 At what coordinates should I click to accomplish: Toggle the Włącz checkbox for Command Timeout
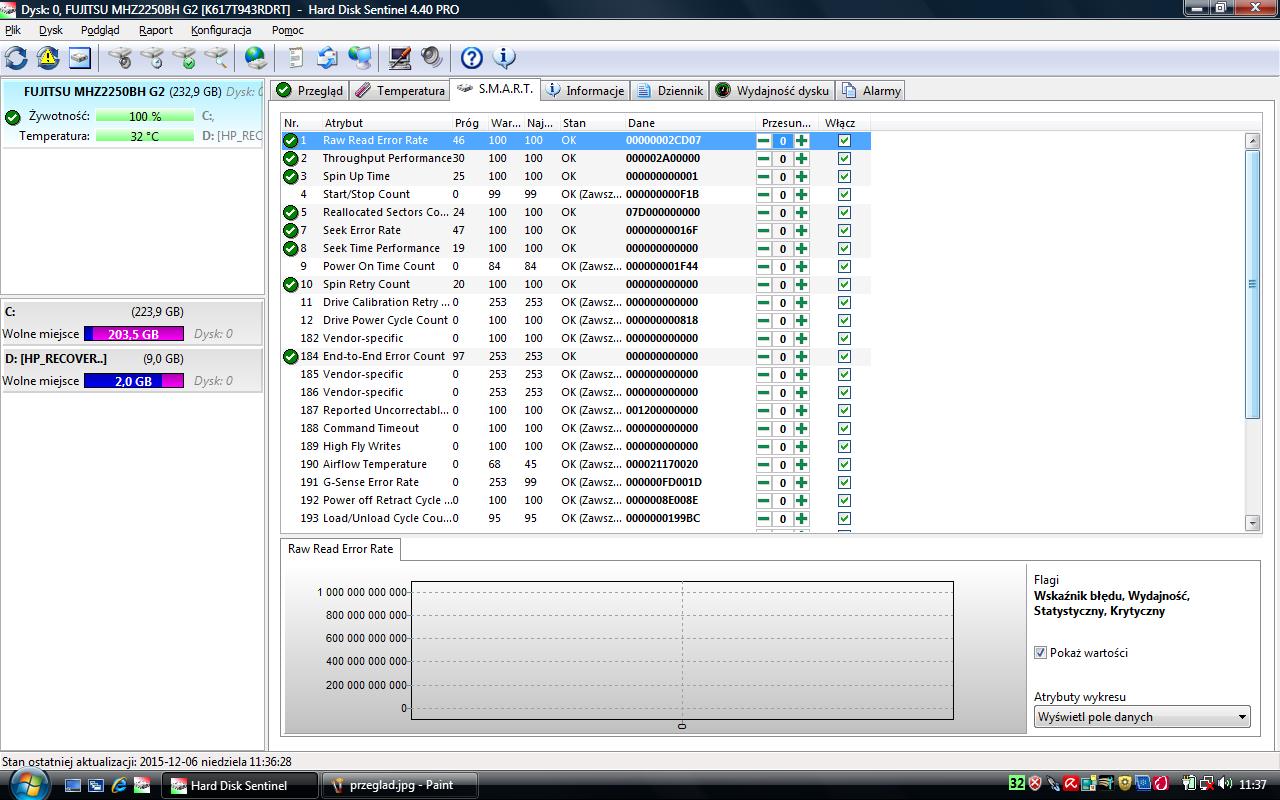[x=844, y=429]
